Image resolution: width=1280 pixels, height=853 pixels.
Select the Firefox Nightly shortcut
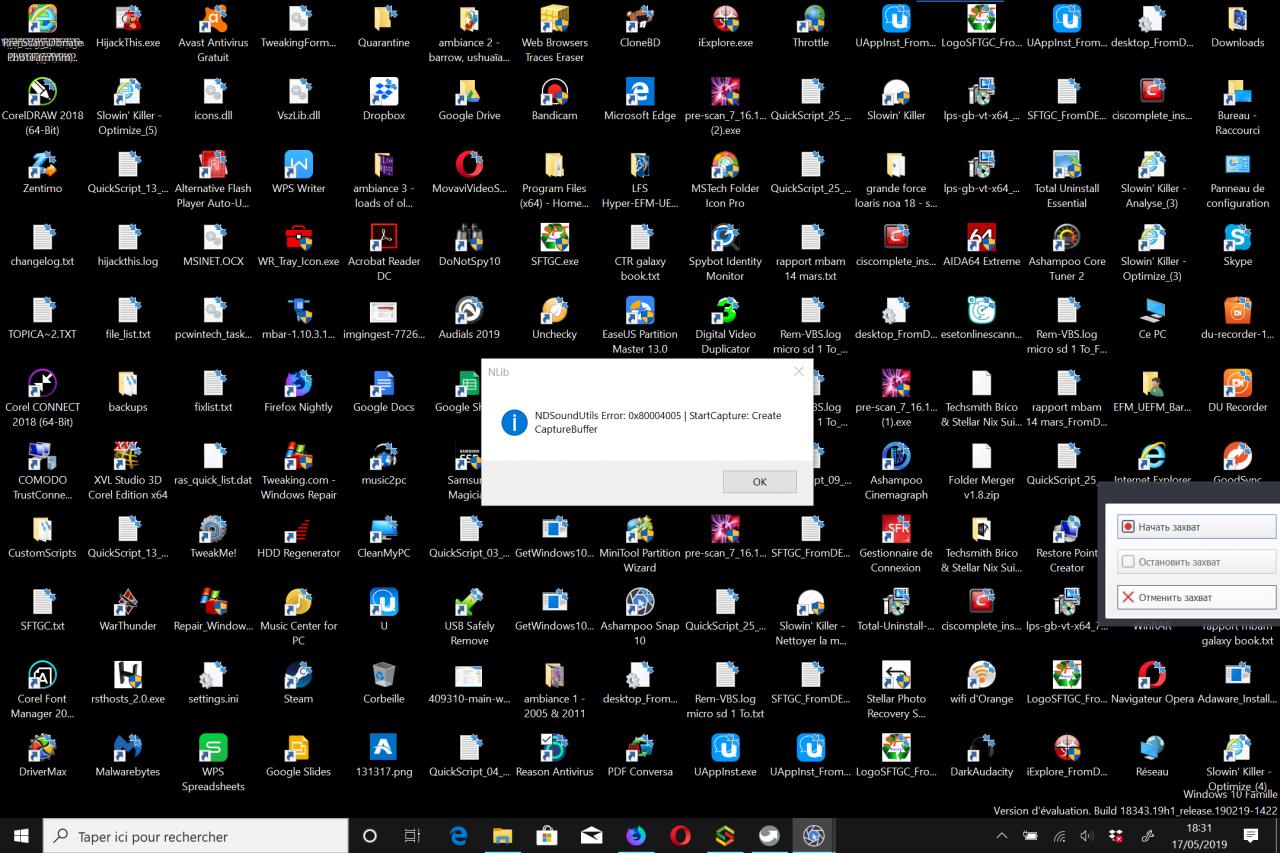[x=298, y=392]
